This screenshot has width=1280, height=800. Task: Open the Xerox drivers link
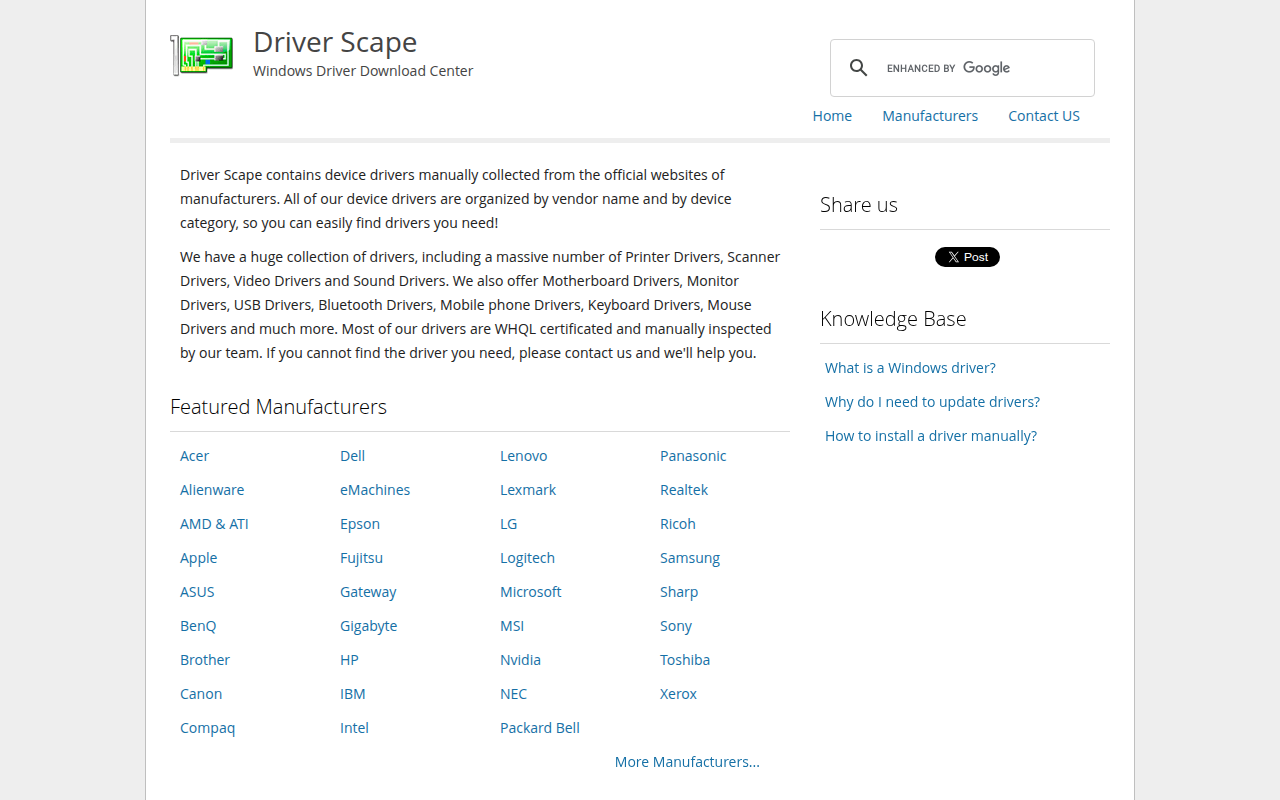678,694
